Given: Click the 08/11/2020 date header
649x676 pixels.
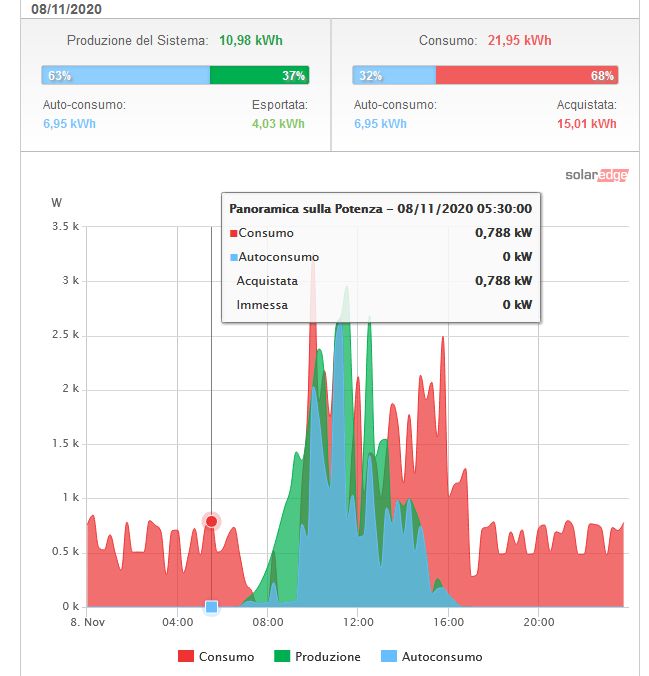Looking at the screenshot, I should point(65,9).
